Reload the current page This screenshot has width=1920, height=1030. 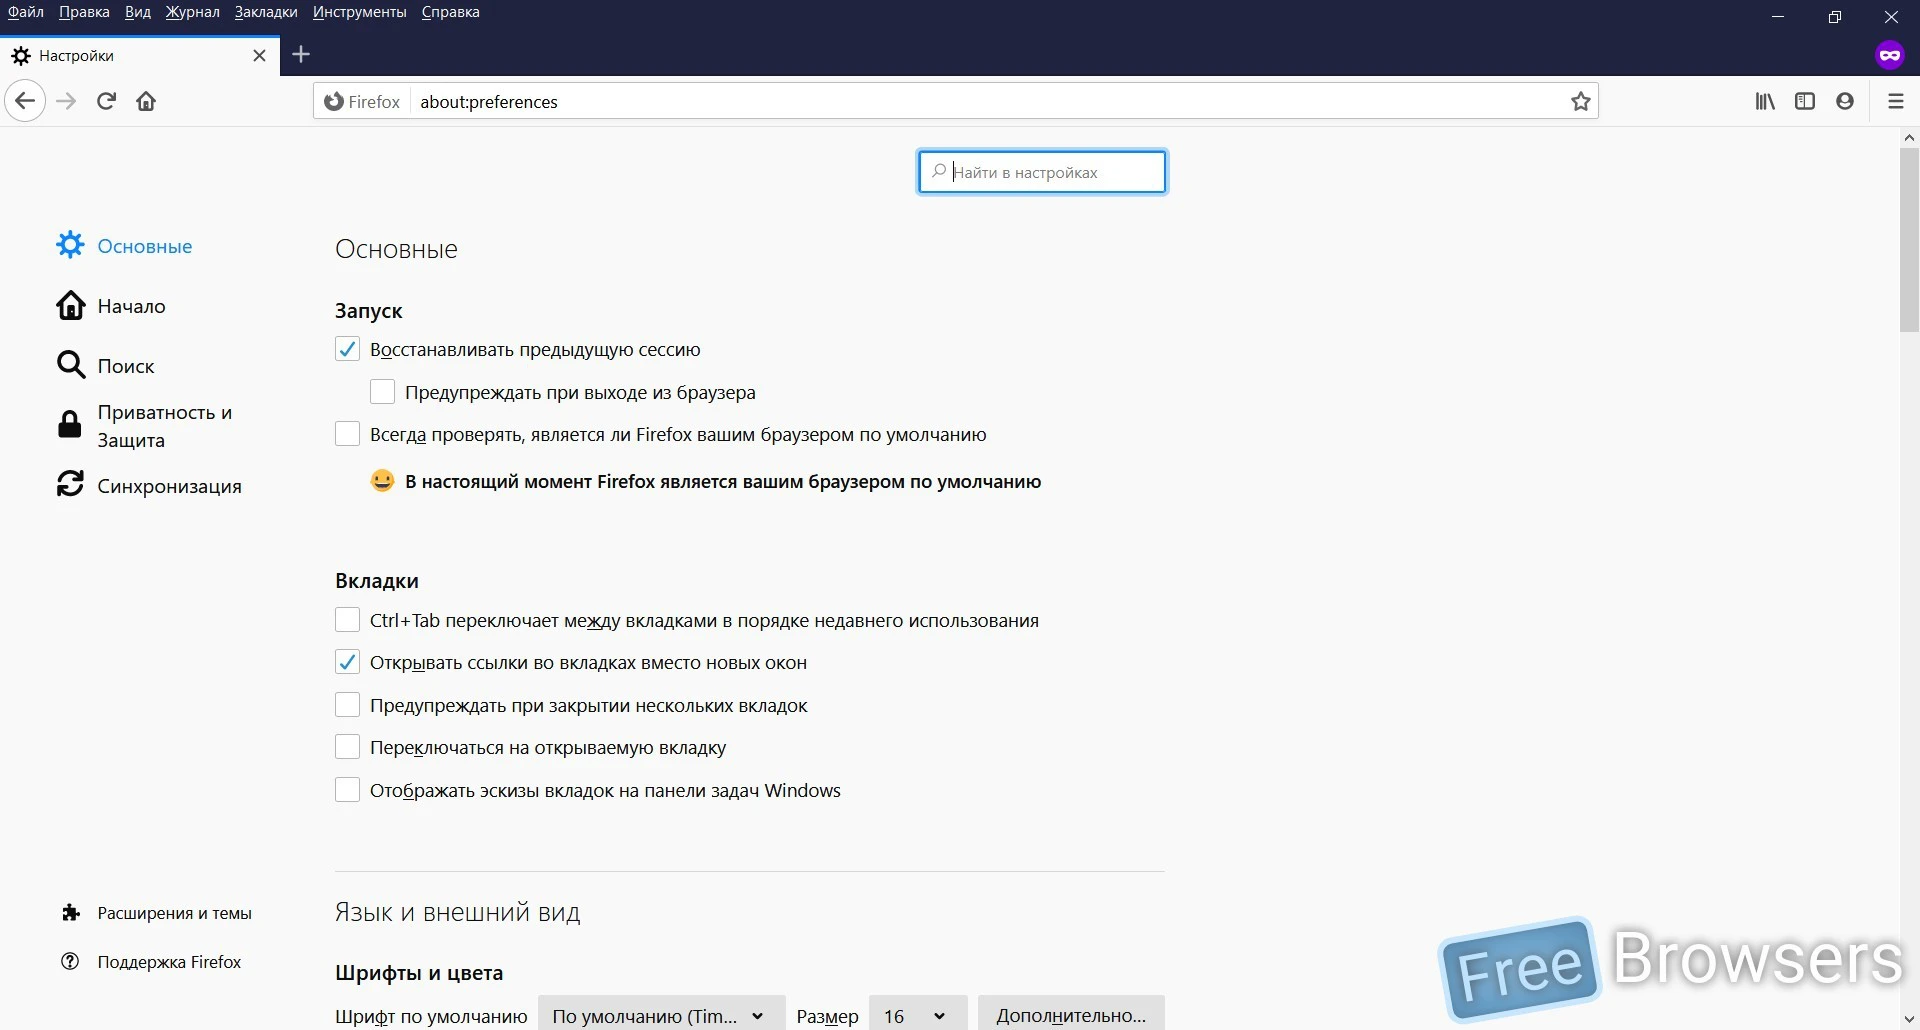pos(107,101)
